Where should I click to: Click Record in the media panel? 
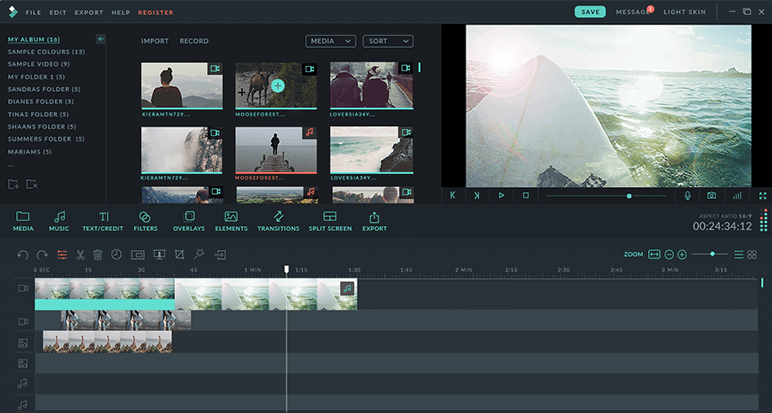click(x=194, y=41)
